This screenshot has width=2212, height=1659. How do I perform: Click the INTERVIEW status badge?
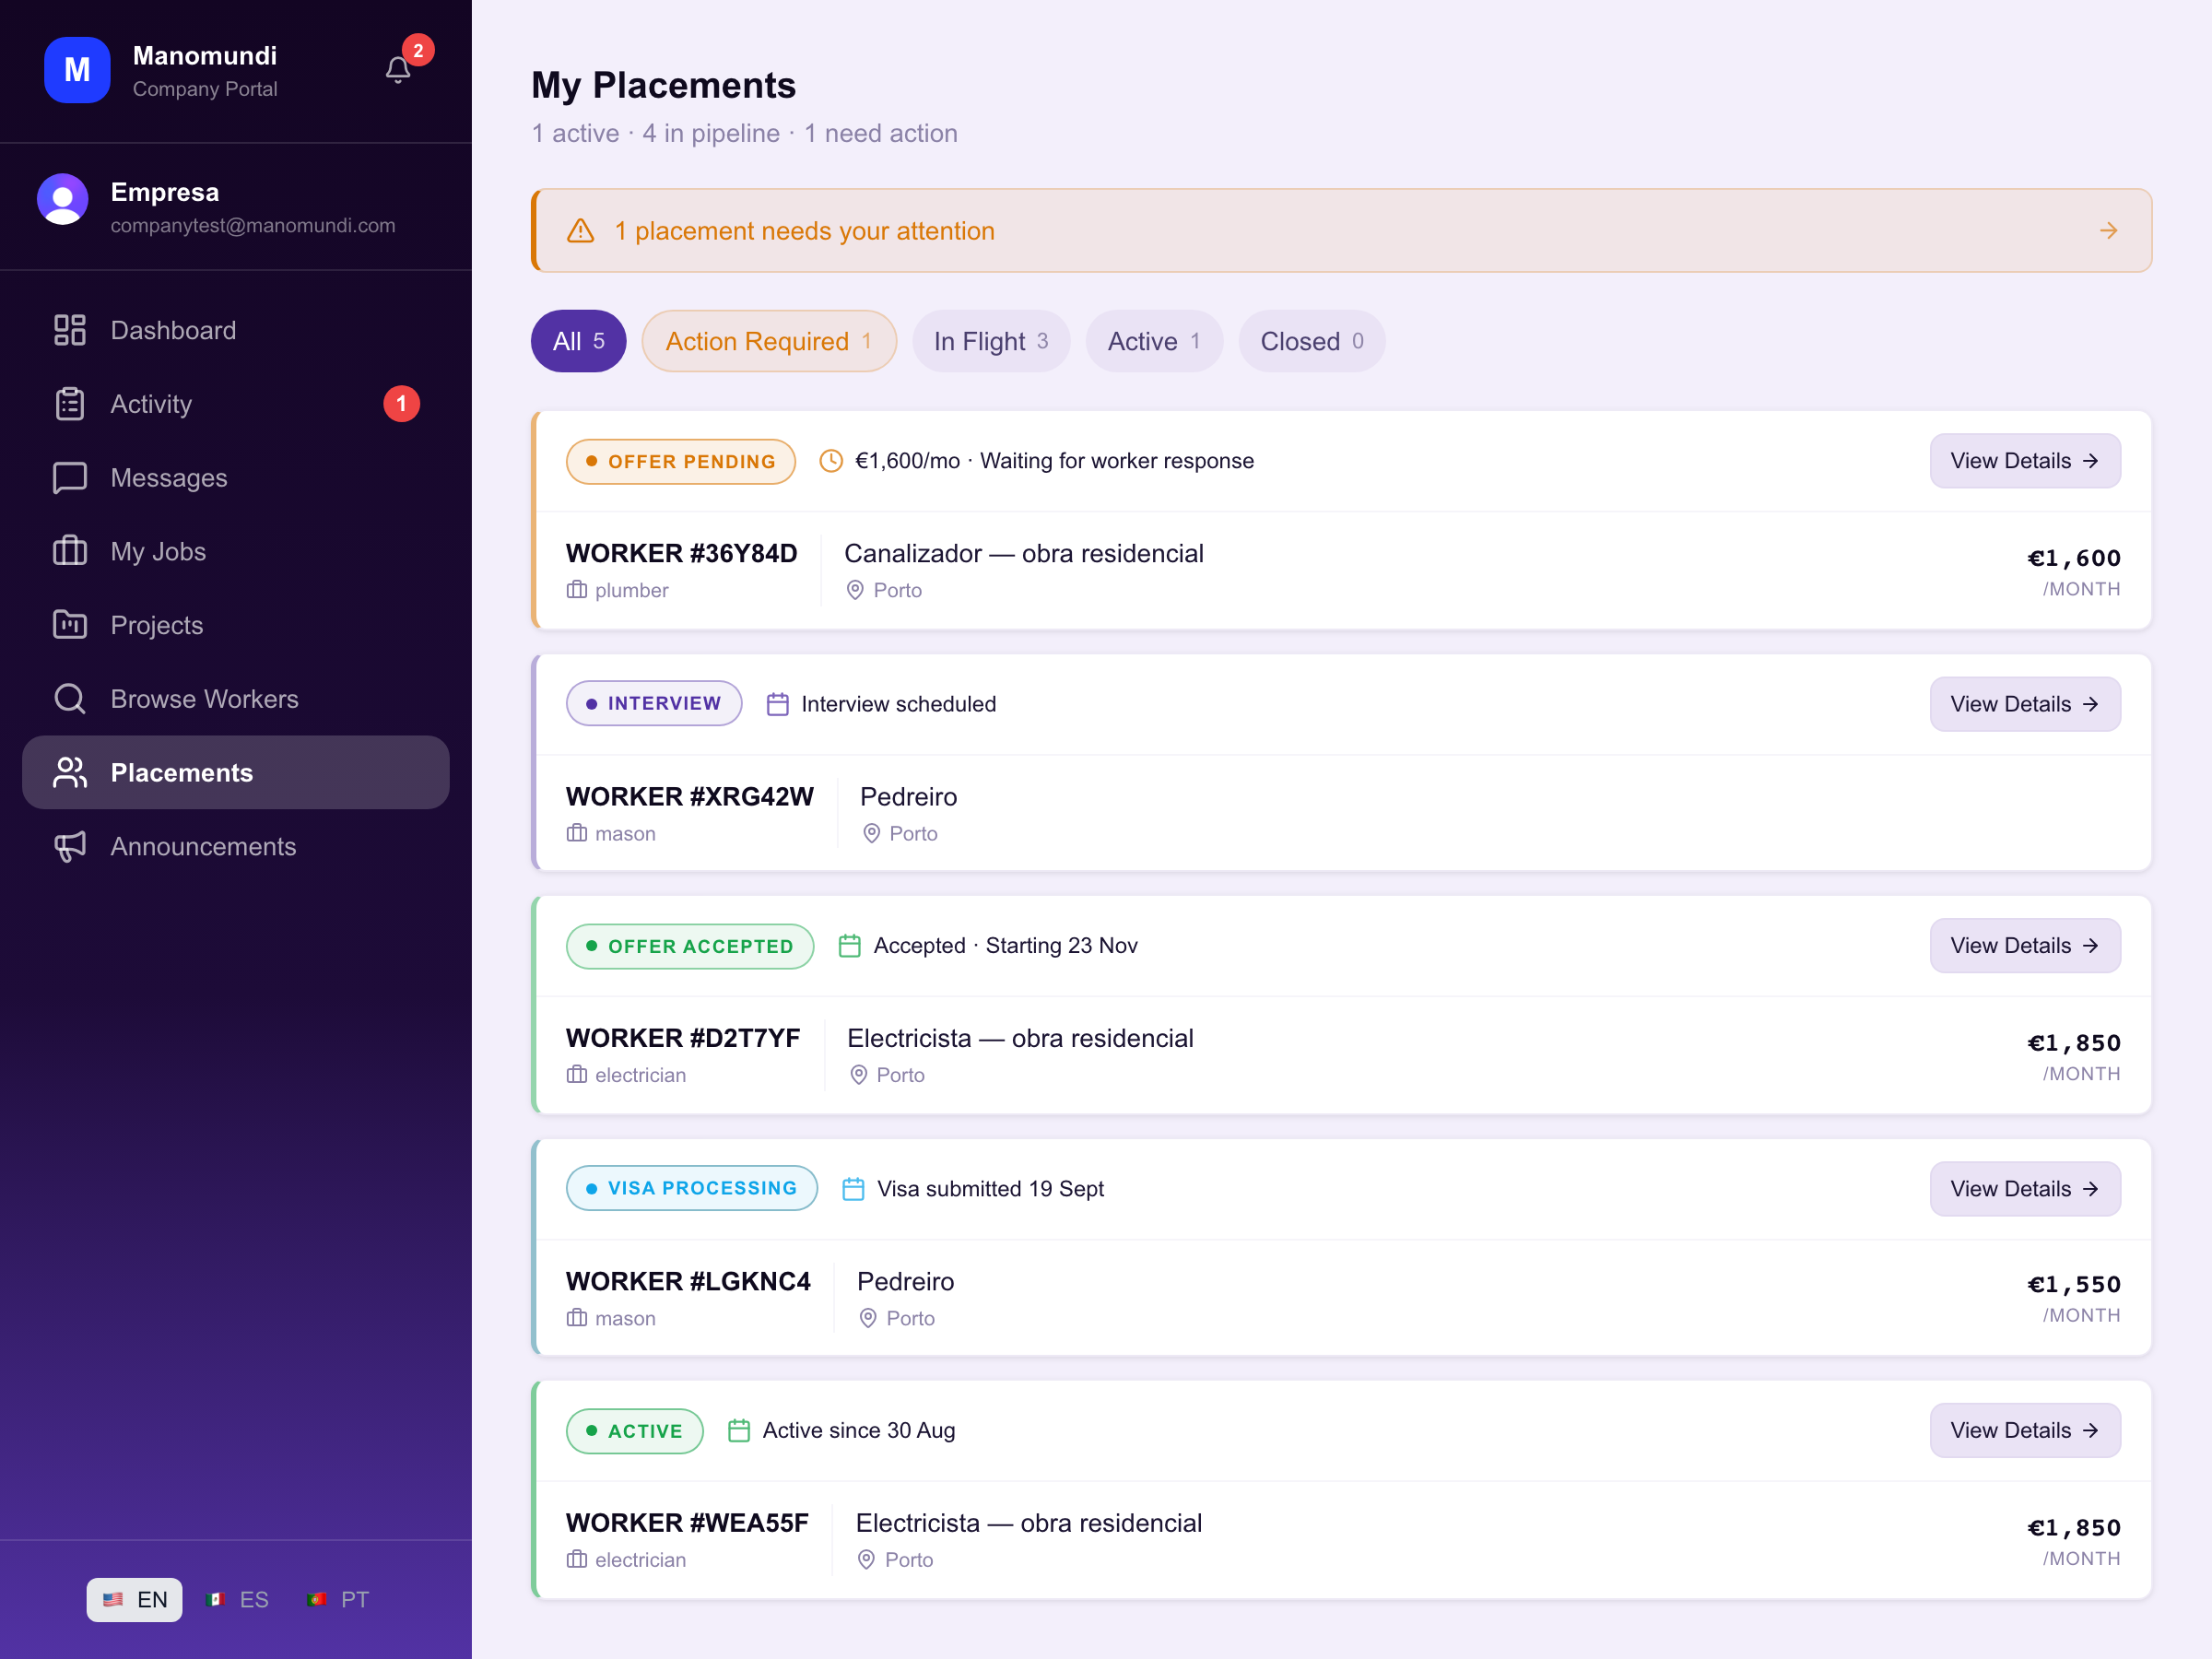pyautogui.click(x=654, y=703)
